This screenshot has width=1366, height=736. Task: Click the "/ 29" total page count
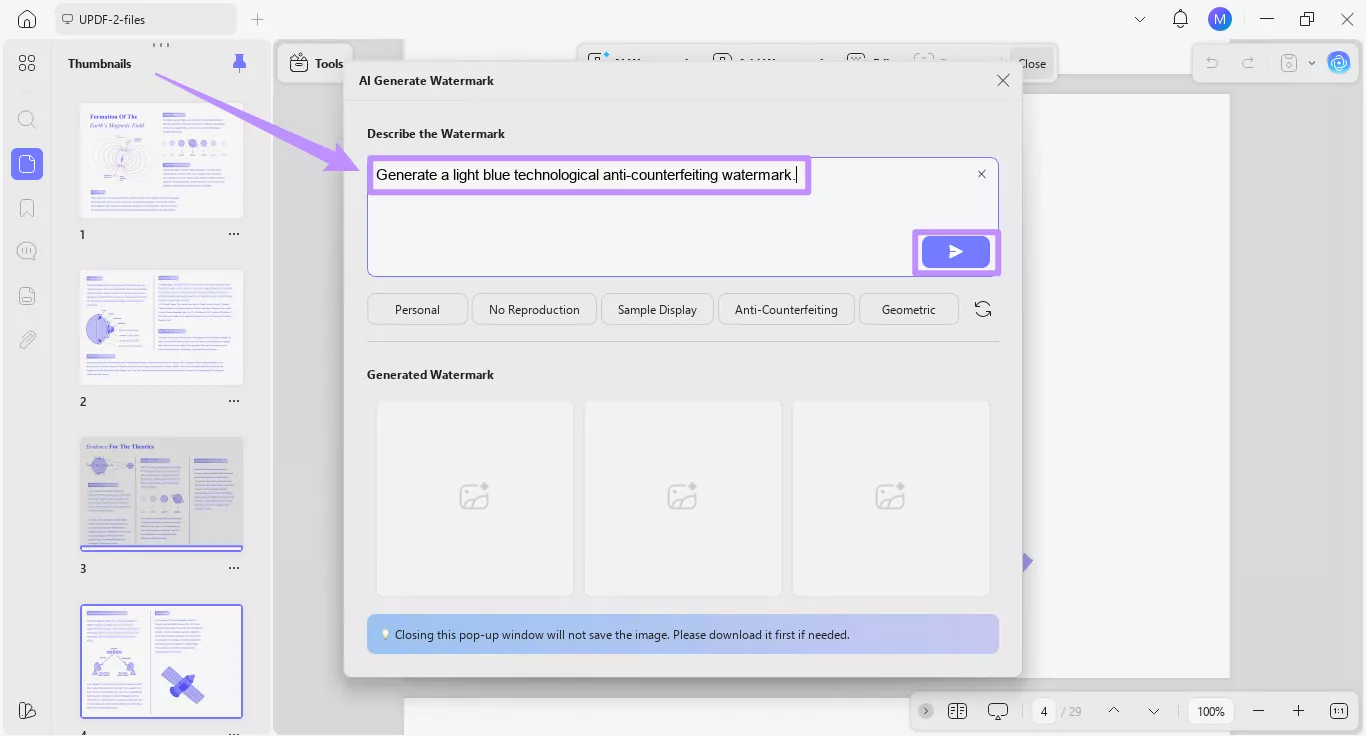click(x=1071, y=711)
